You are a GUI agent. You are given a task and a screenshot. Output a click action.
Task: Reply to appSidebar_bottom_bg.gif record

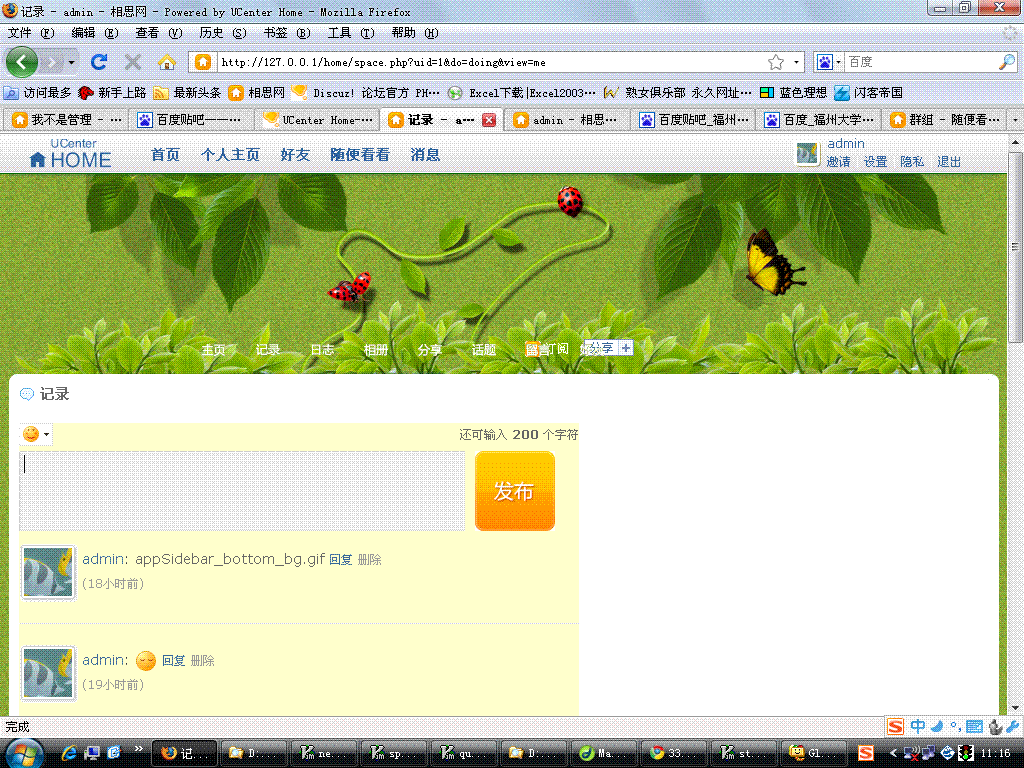[341, 560]
